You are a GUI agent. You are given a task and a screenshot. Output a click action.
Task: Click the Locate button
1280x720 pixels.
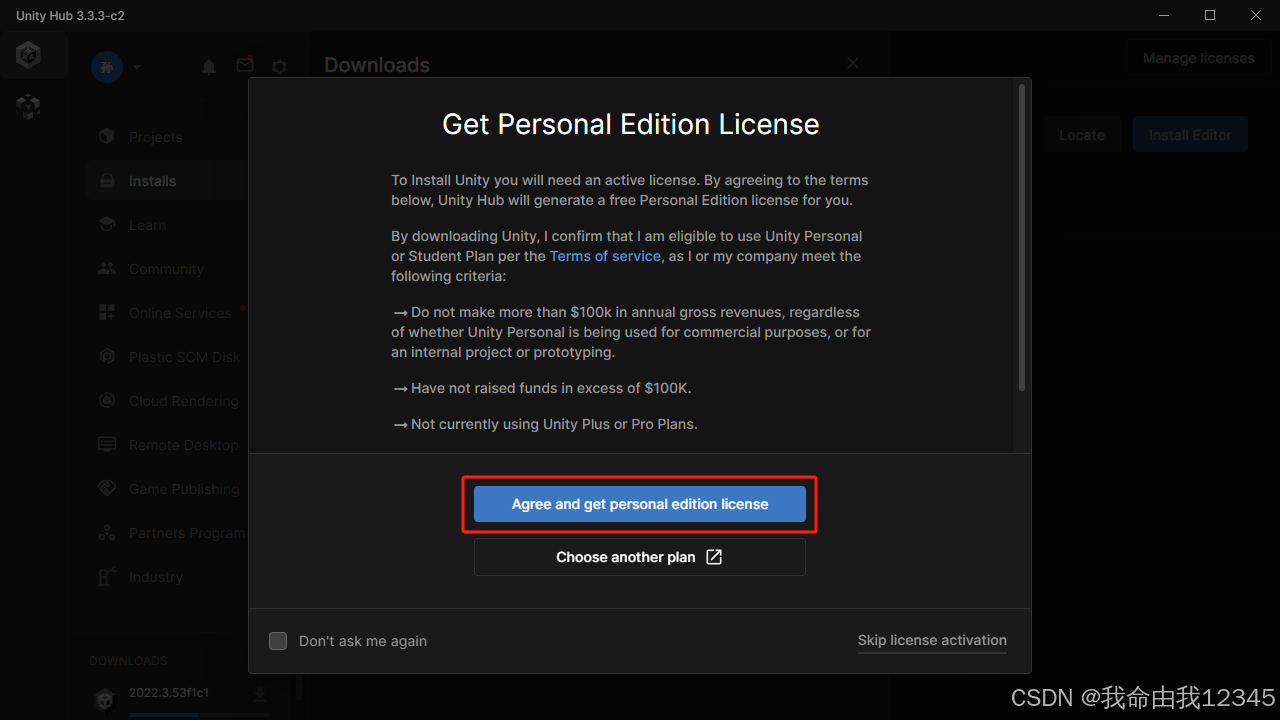pyautogui.click(x=1082, y=135)
